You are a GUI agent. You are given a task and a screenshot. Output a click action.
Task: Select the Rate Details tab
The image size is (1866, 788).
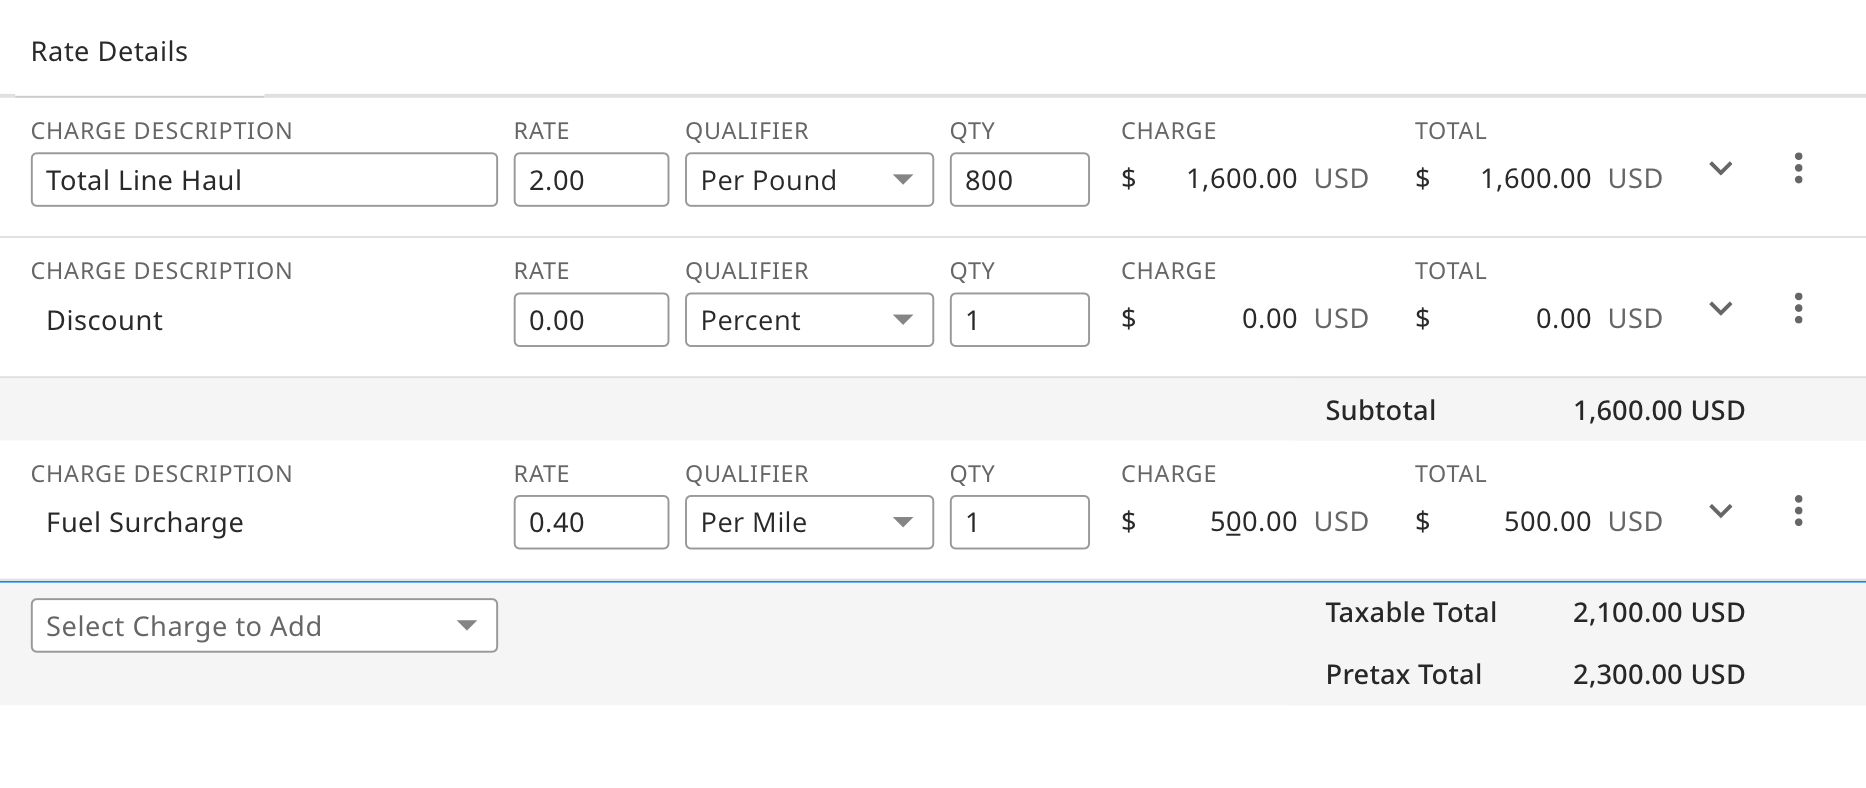click(110, 52)
